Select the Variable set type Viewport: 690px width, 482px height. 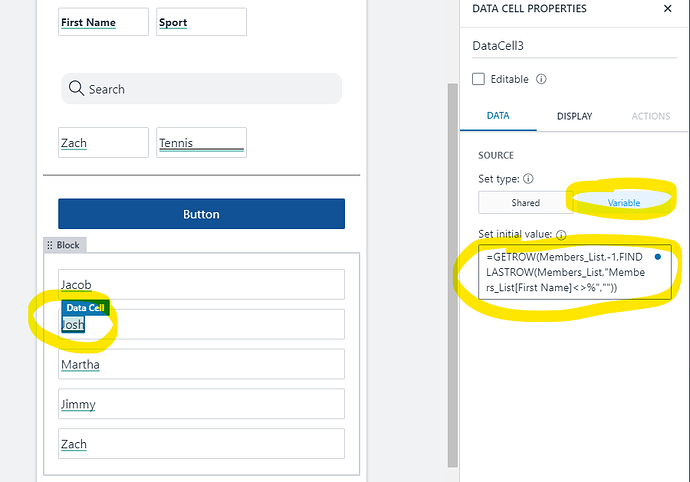623,203
